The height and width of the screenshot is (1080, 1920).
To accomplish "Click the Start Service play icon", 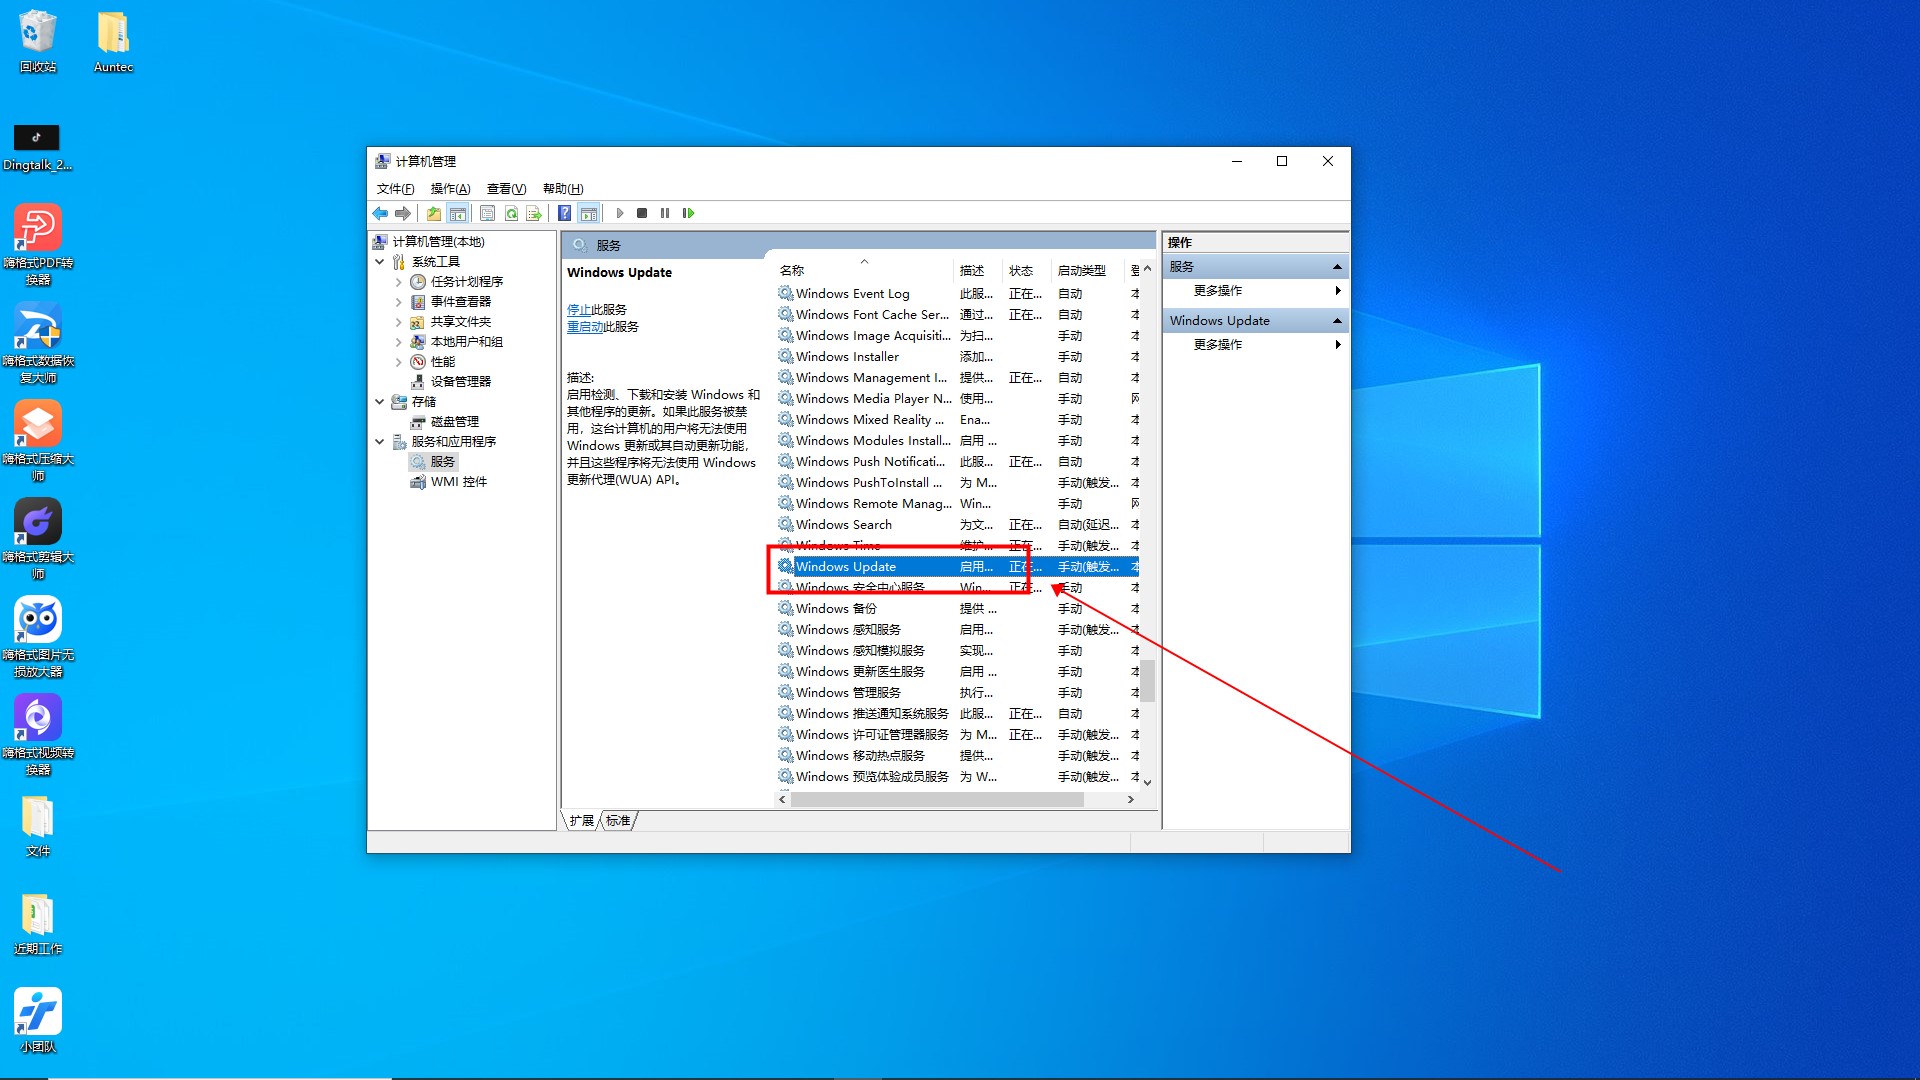I will tap(620, 213).
